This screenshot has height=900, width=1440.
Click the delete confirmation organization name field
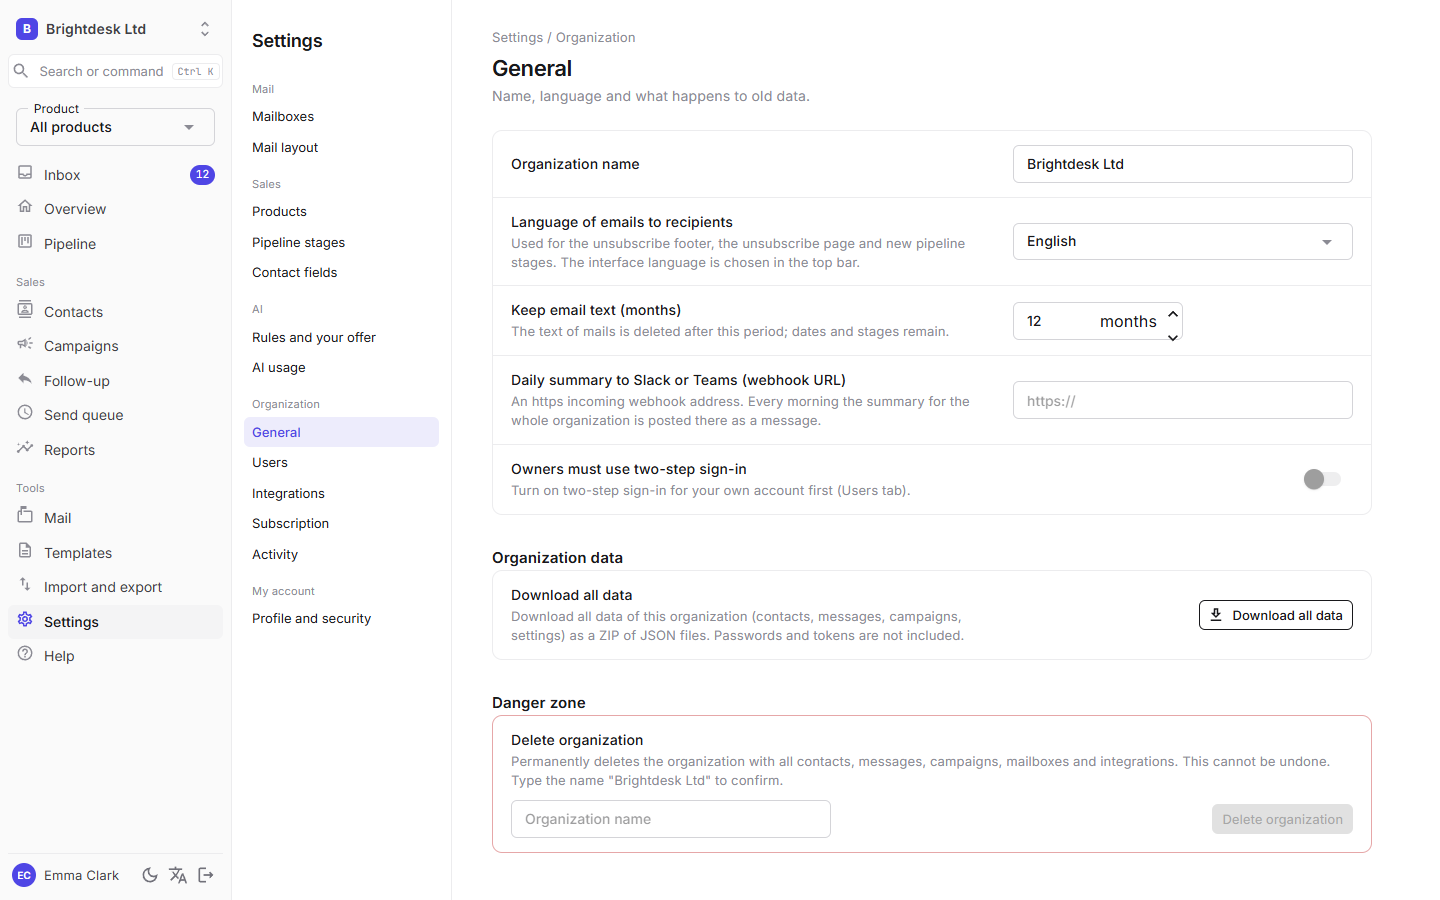[x=670, y=819]
